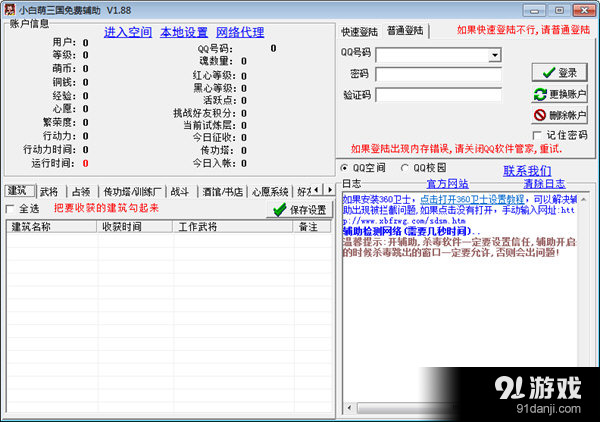The image size is (600, 422).
Task: Click the 备注 column header
Action: point(311,226)
